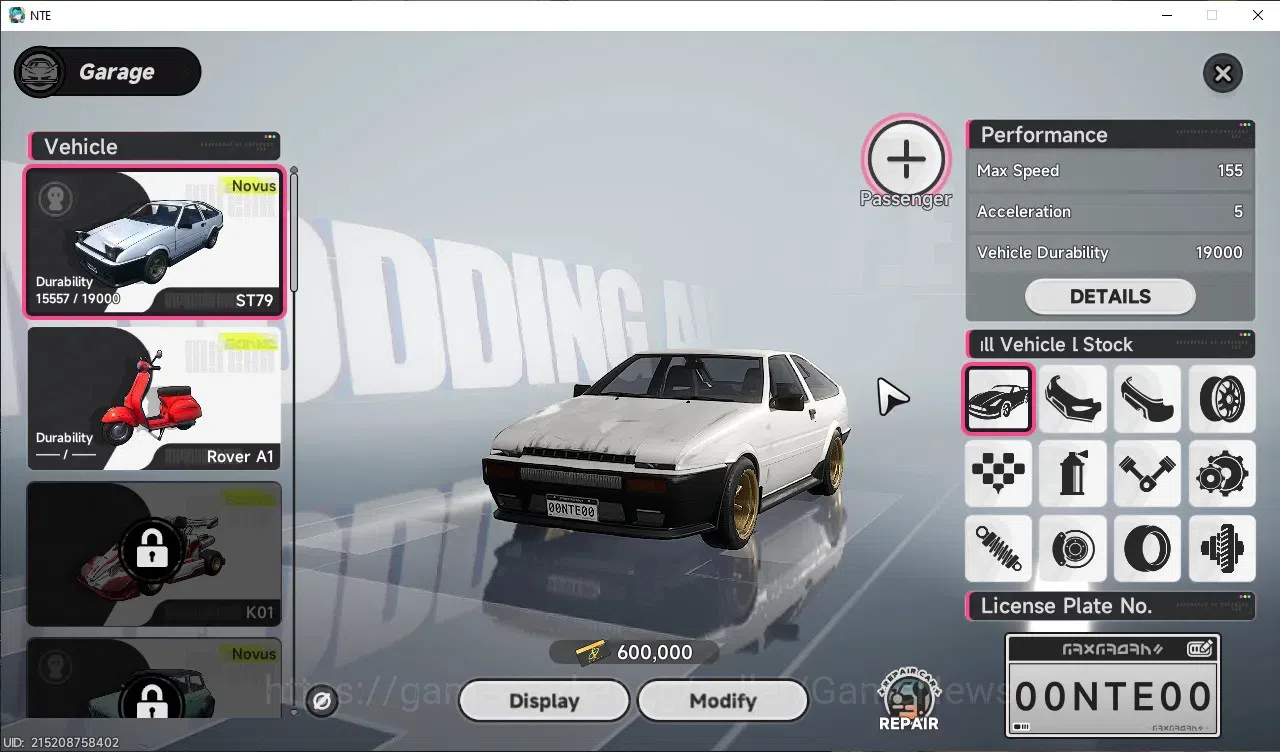Screen dimensions: 1280x752
Task: Click the Novus tag on ST79 card
Action: point(253,186)
